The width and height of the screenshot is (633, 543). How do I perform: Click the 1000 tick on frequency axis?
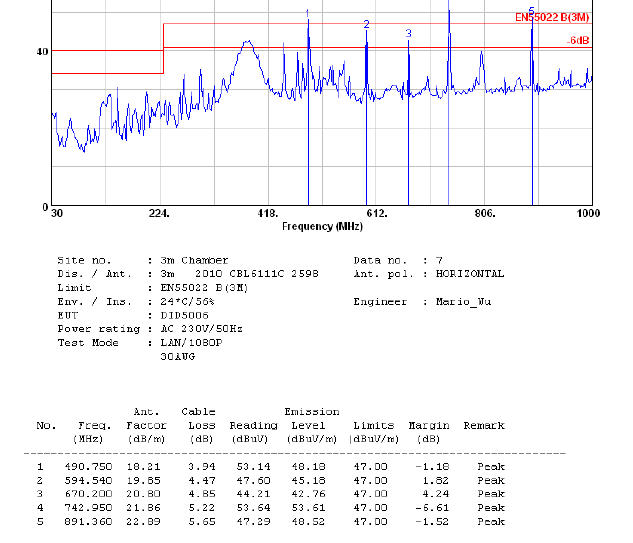587,213
